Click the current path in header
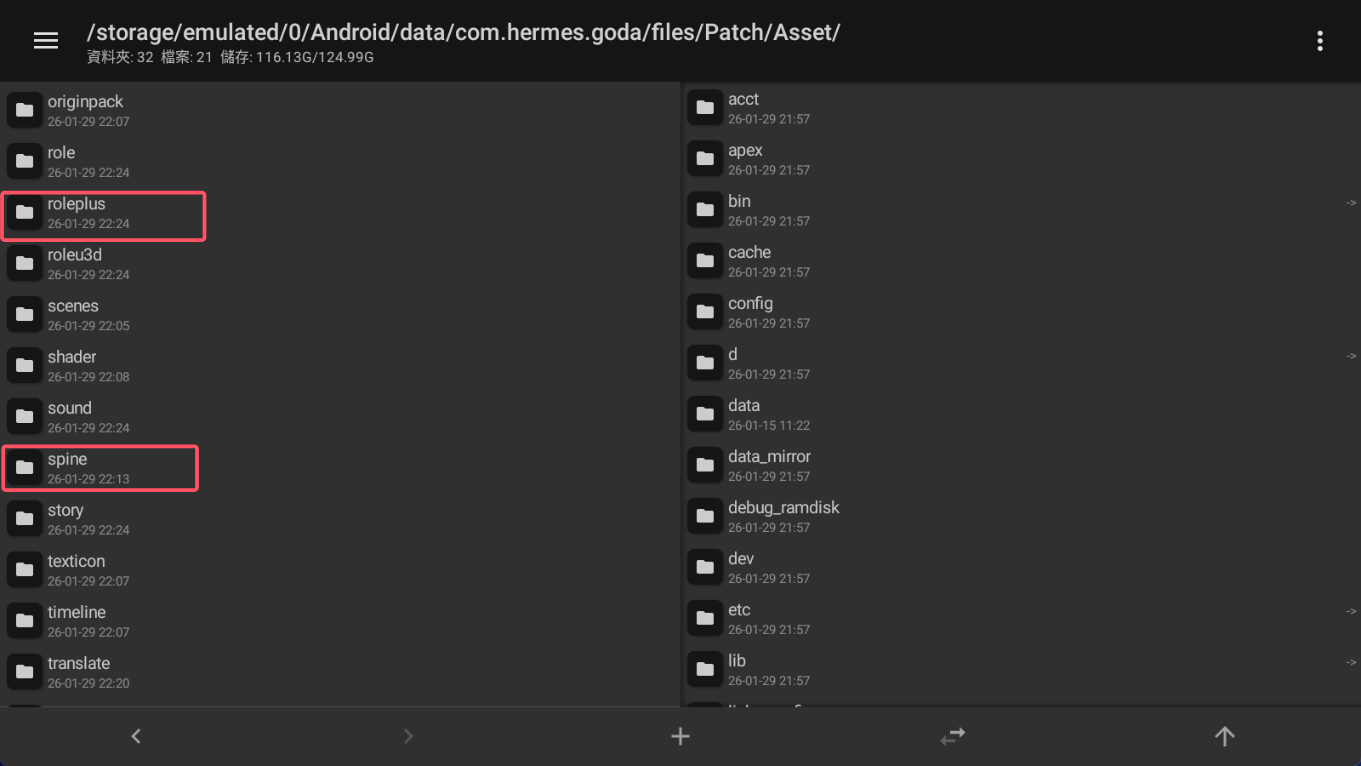Screen dimensions: 1361x766 point(463,32)
